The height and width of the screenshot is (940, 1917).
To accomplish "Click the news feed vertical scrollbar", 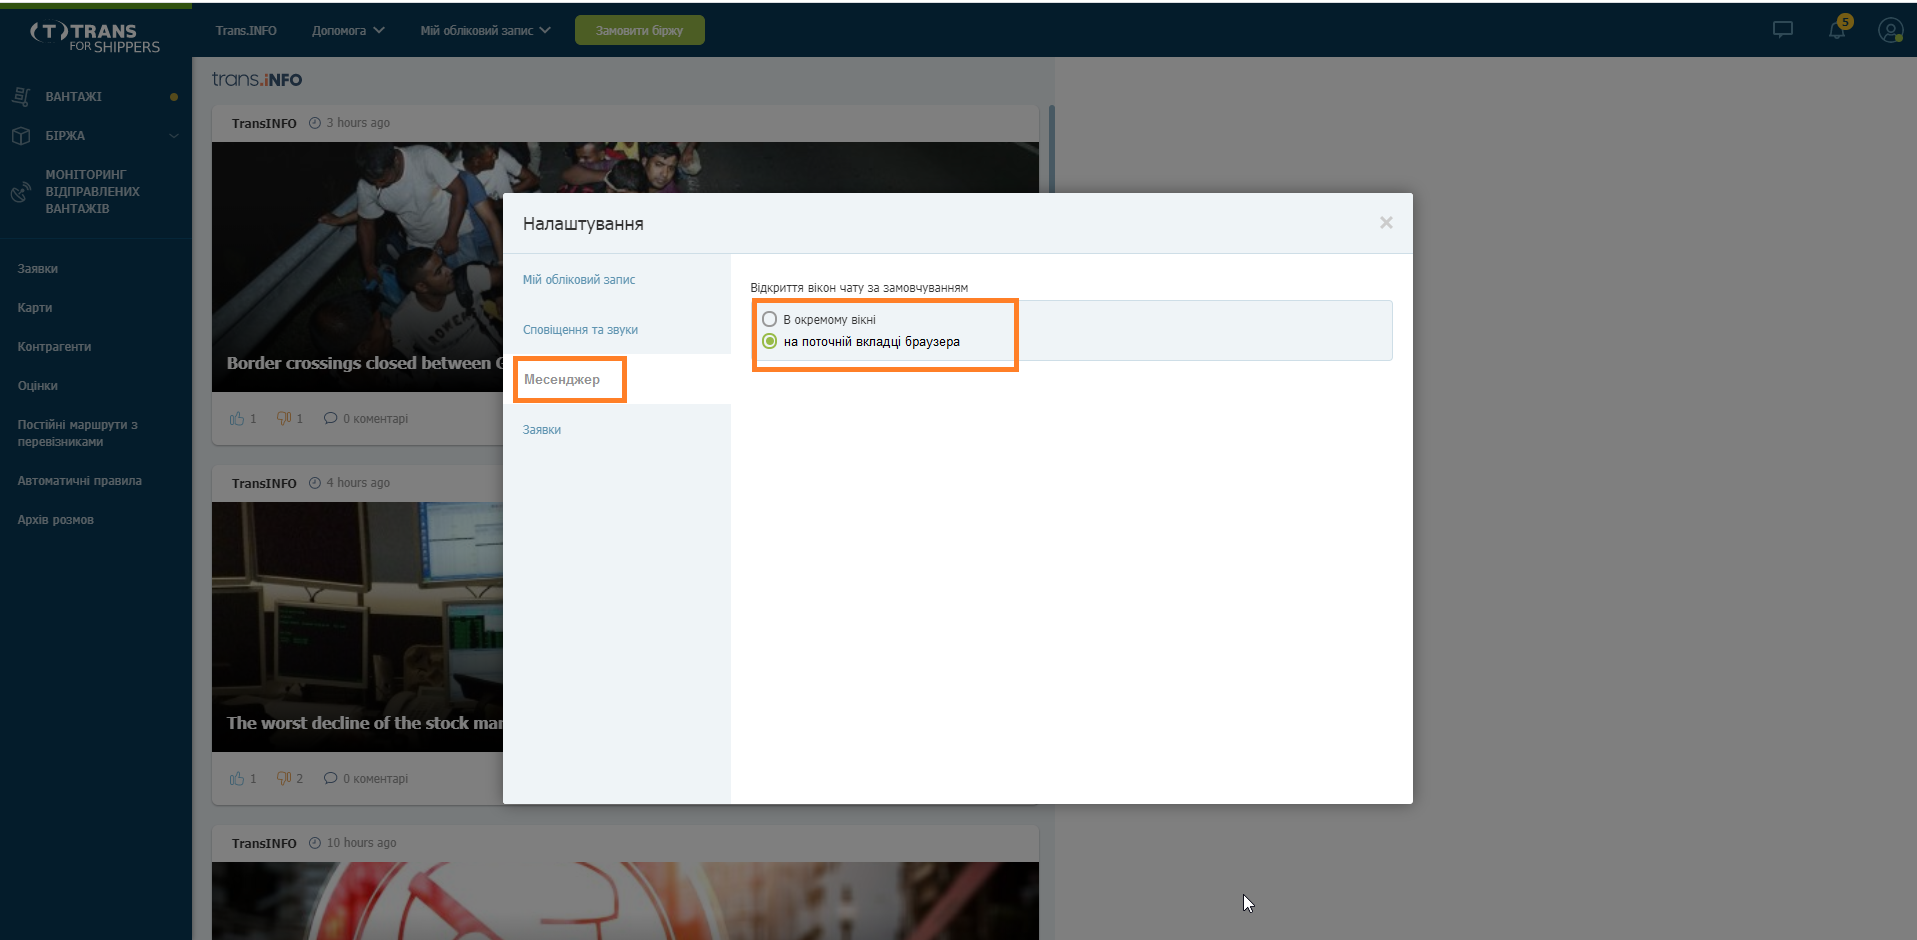I will click(x=1051, y=150).
